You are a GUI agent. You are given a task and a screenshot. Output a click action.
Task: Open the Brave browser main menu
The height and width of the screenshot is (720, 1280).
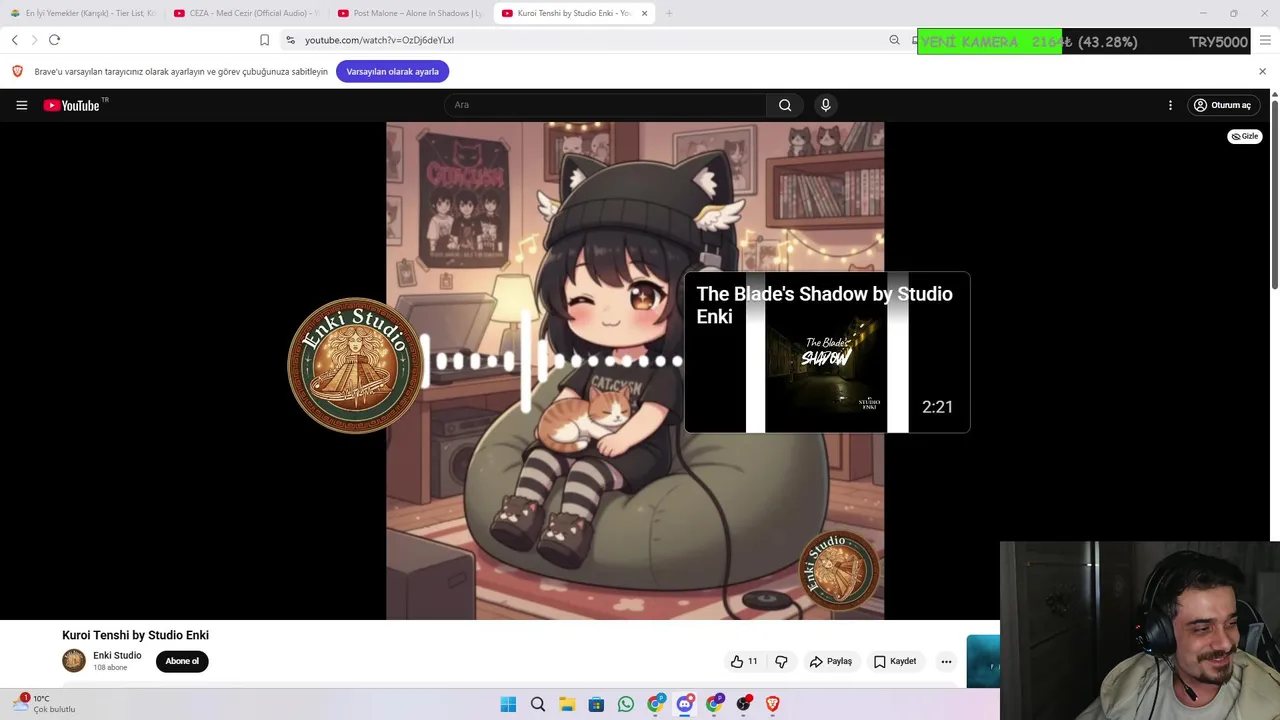1265,40
